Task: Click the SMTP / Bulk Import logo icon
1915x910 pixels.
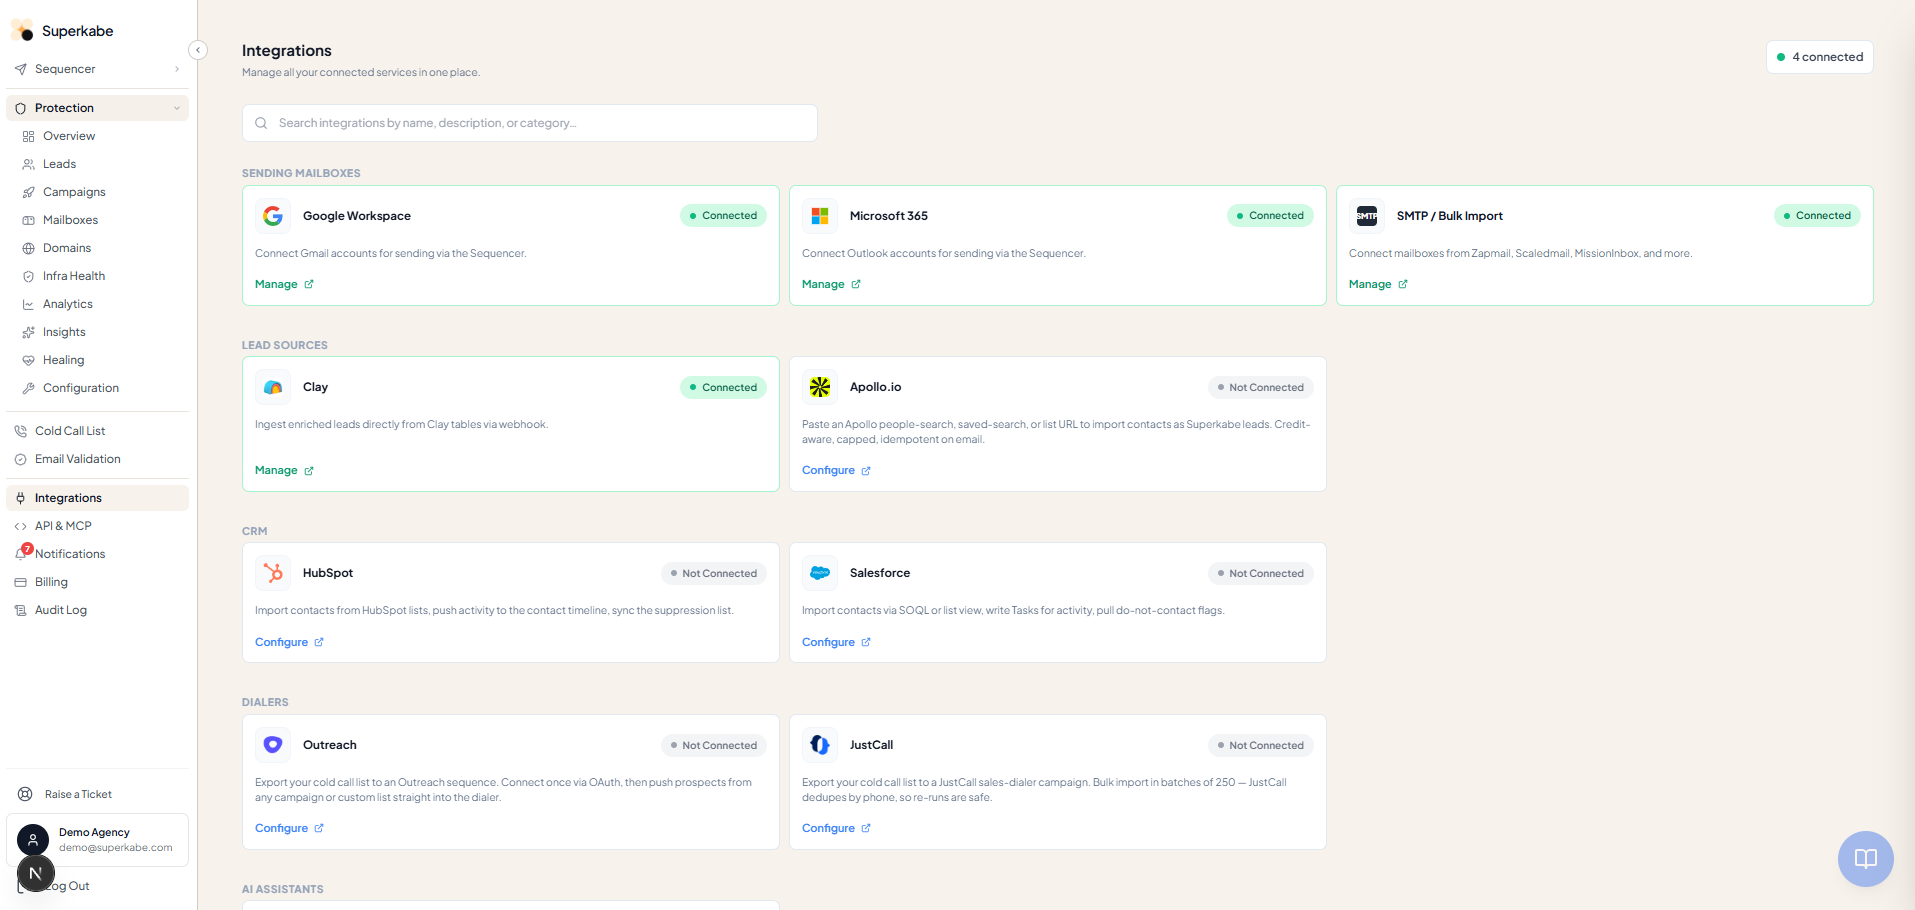Action: (x=1367, y=216)
